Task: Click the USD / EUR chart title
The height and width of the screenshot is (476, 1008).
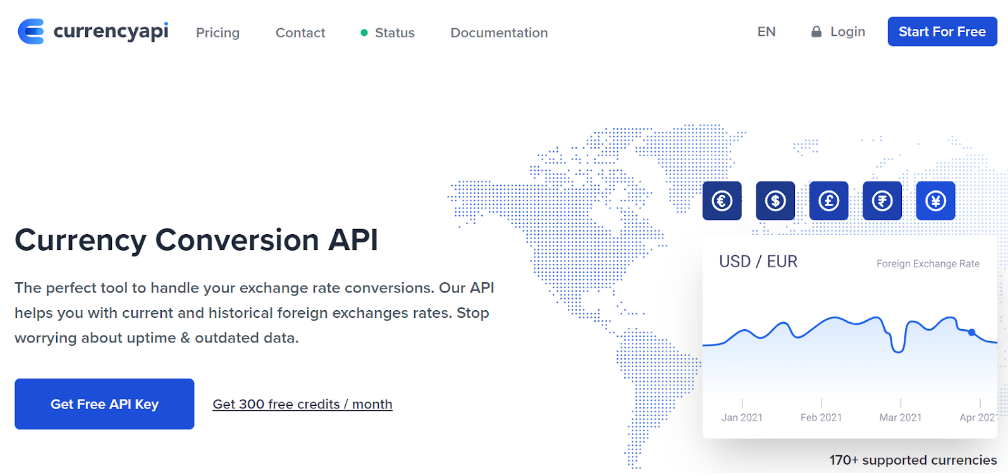Action: 758,262
